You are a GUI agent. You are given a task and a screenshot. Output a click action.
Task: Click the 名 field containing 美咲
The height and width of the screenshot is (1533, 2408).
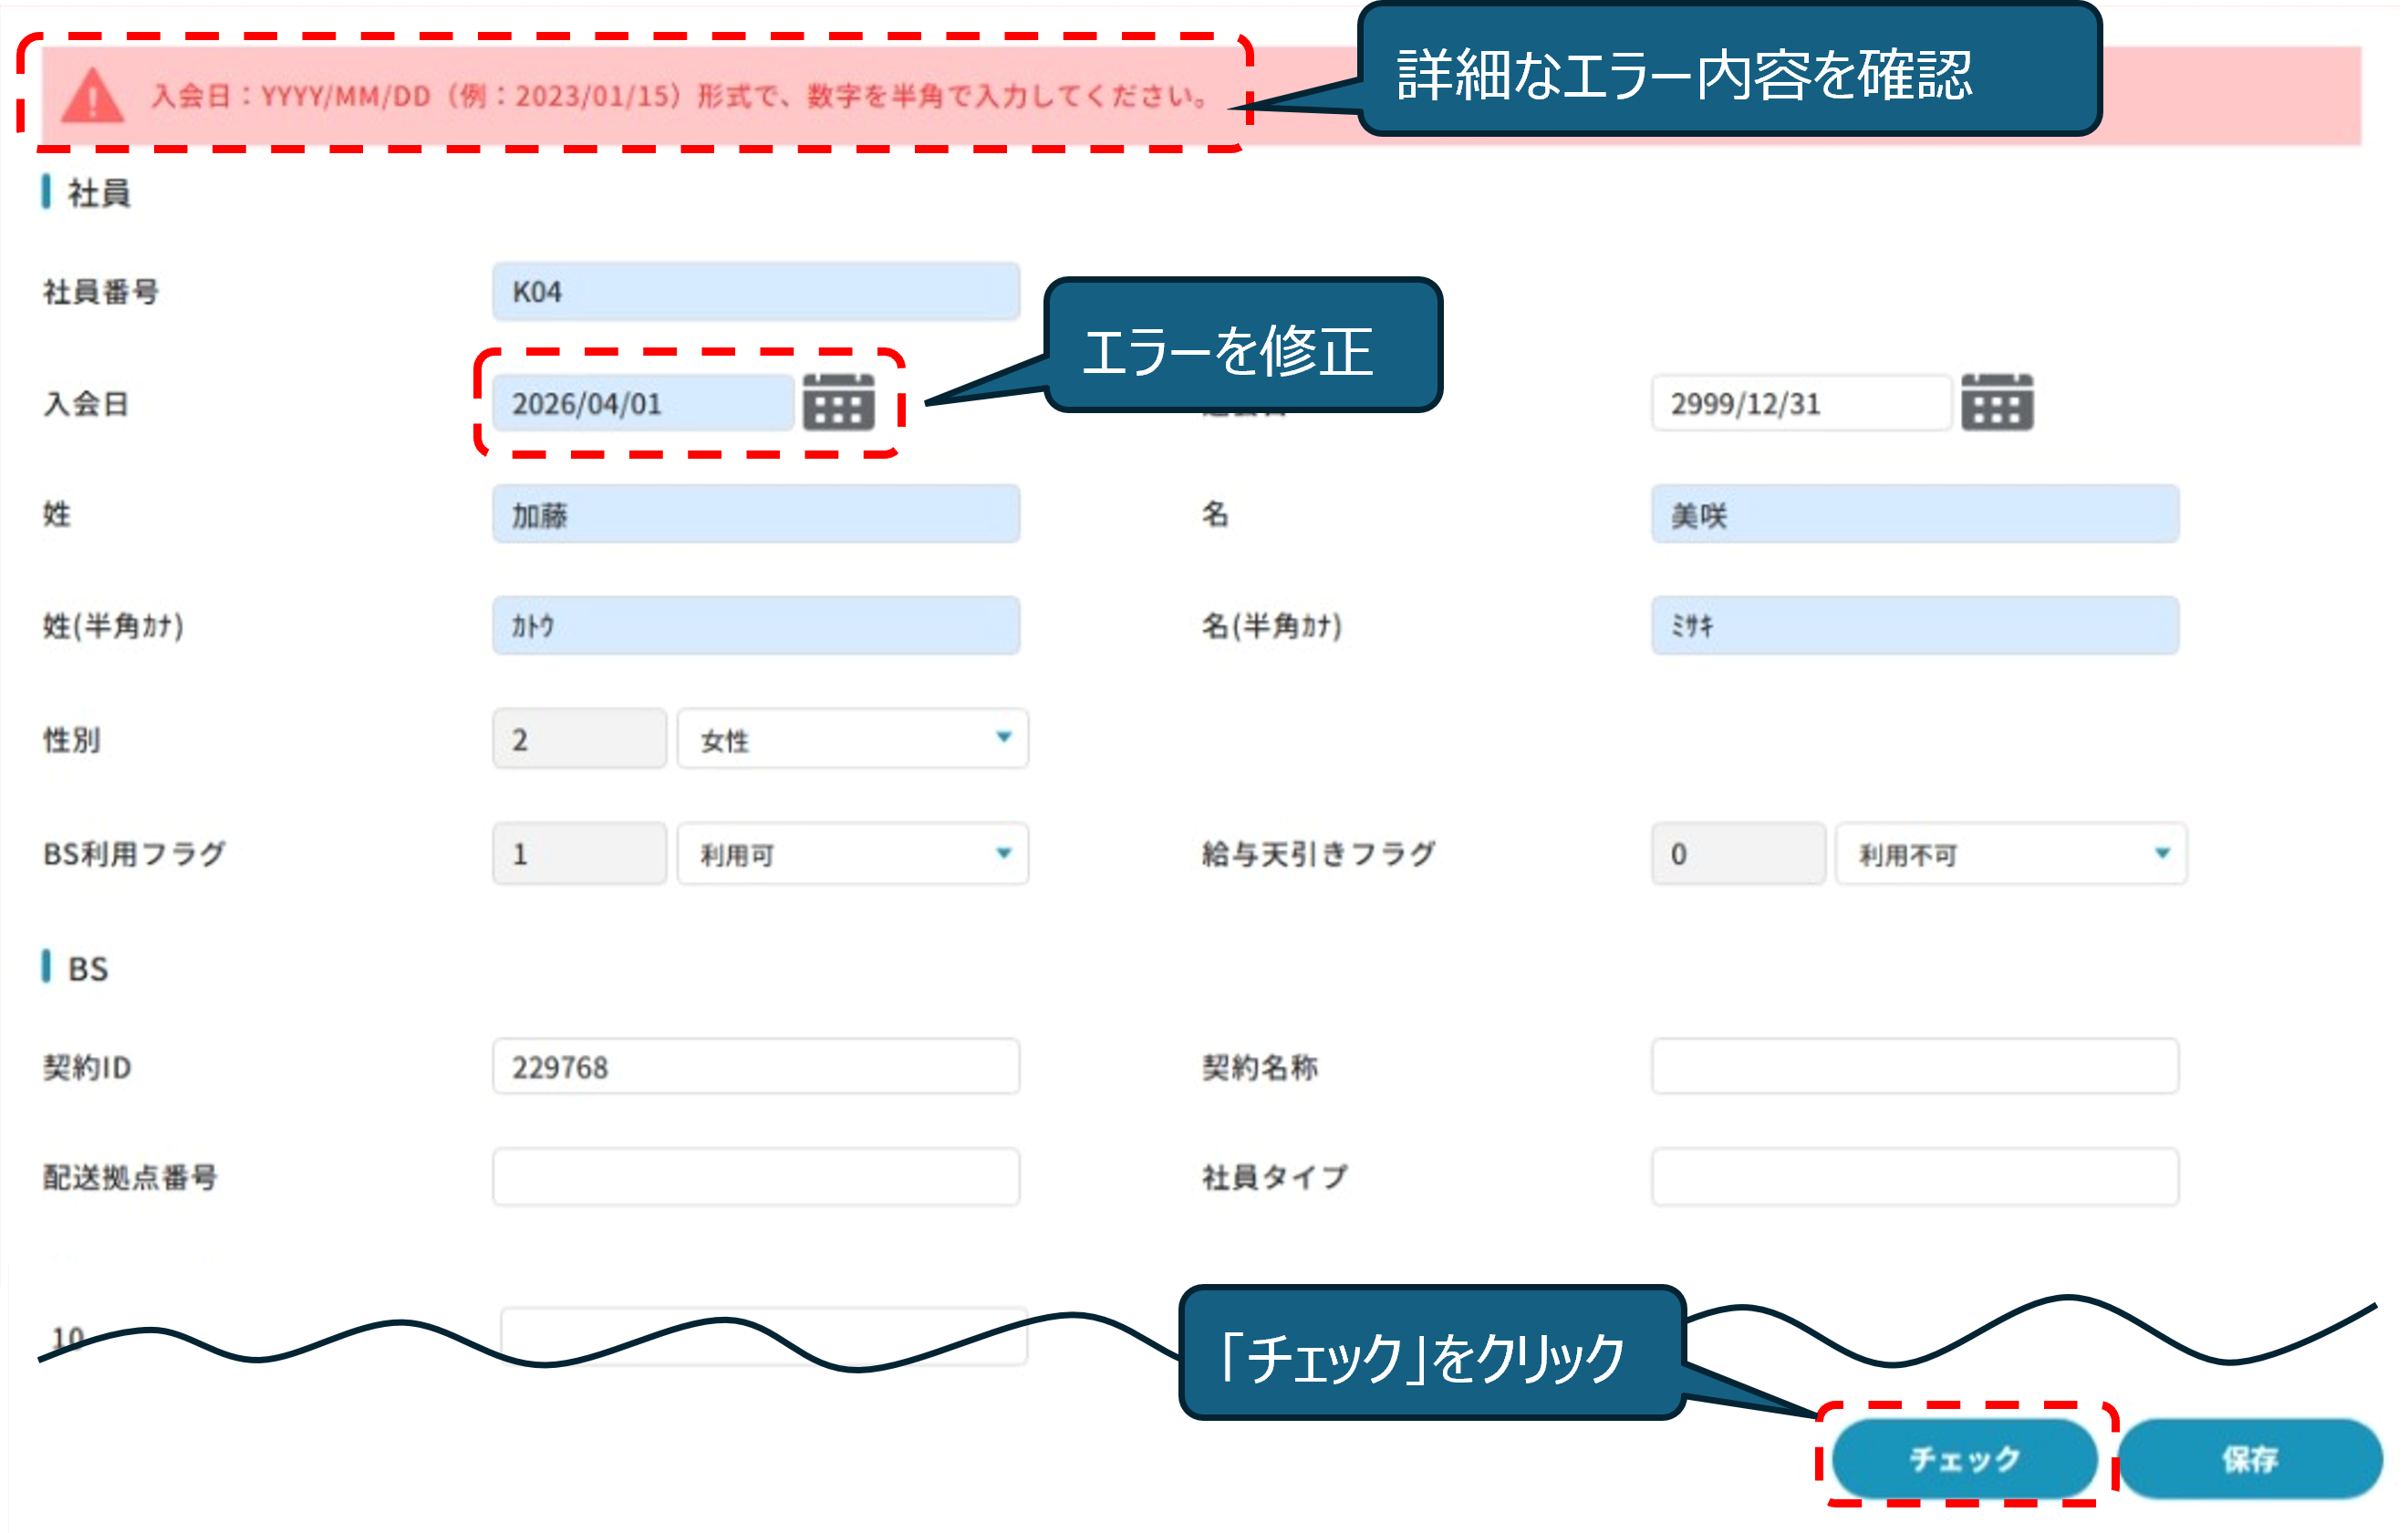[1914, 515]
